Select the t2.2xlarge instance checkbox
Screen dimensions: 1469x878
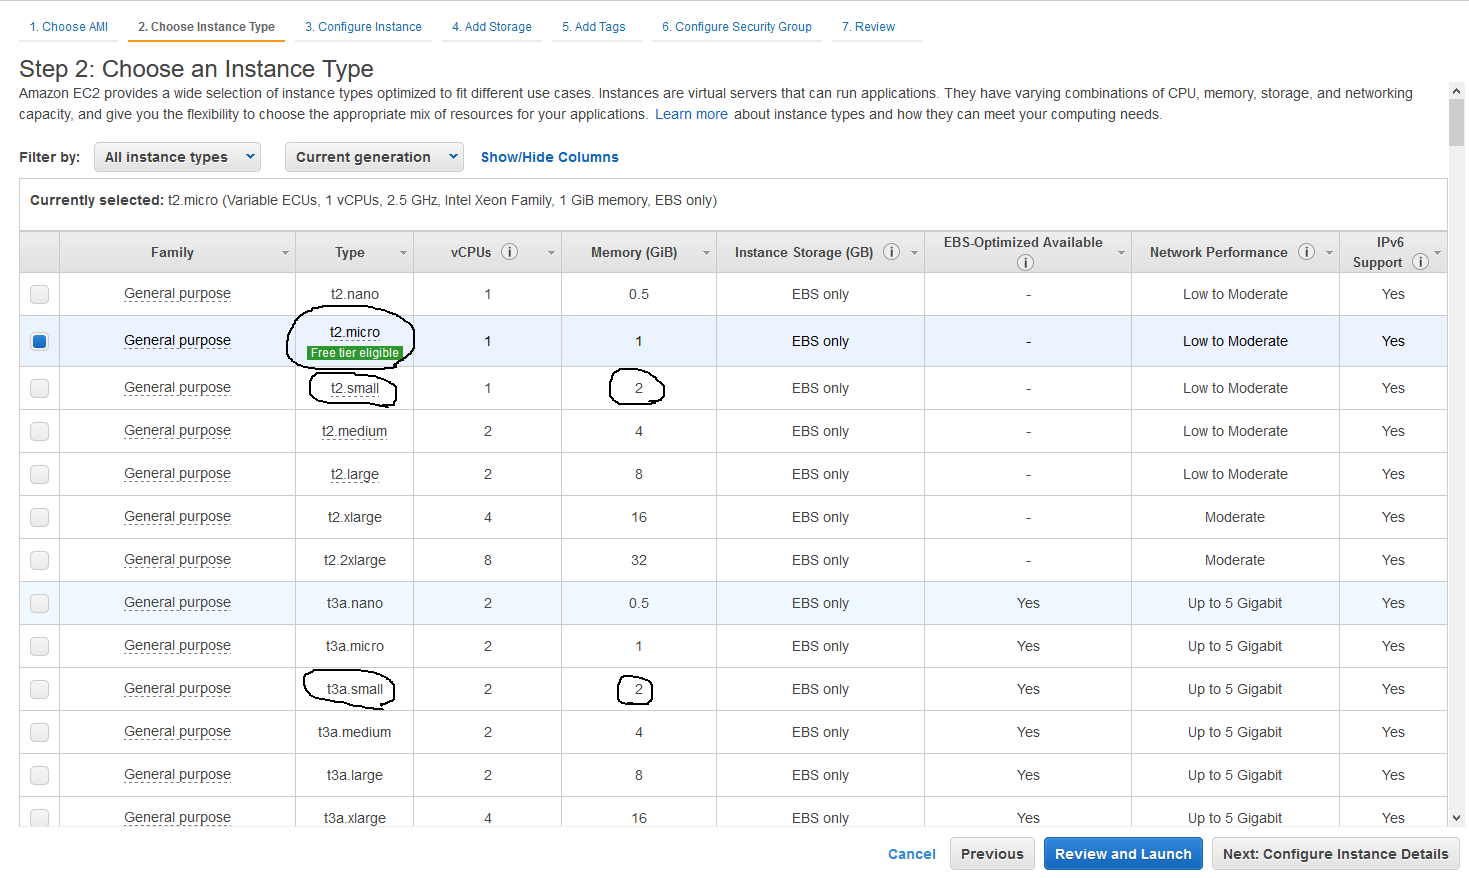[x=39, y=560]
